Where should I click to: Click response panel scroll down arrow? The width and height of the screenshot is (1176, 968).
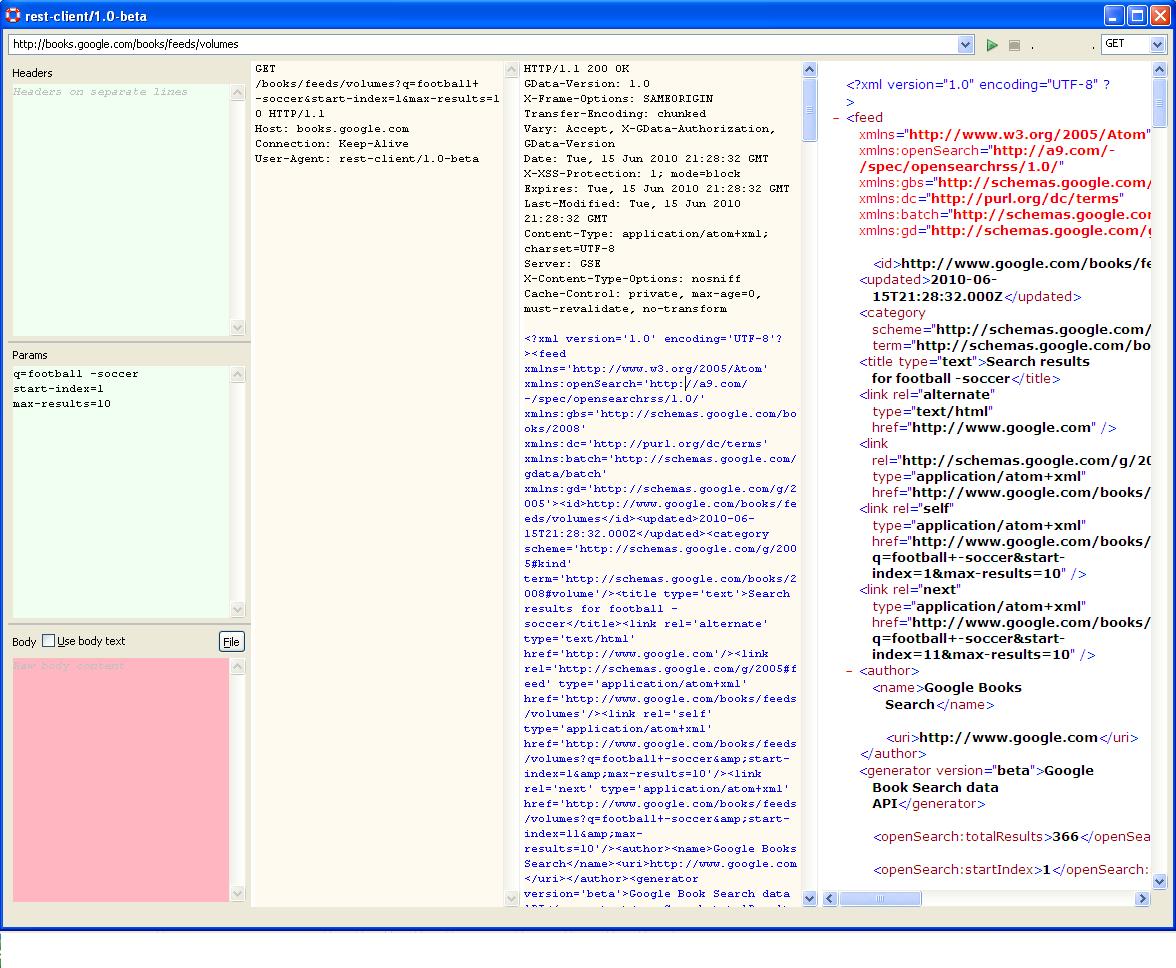pyautogui.click(x=809, y=898)
